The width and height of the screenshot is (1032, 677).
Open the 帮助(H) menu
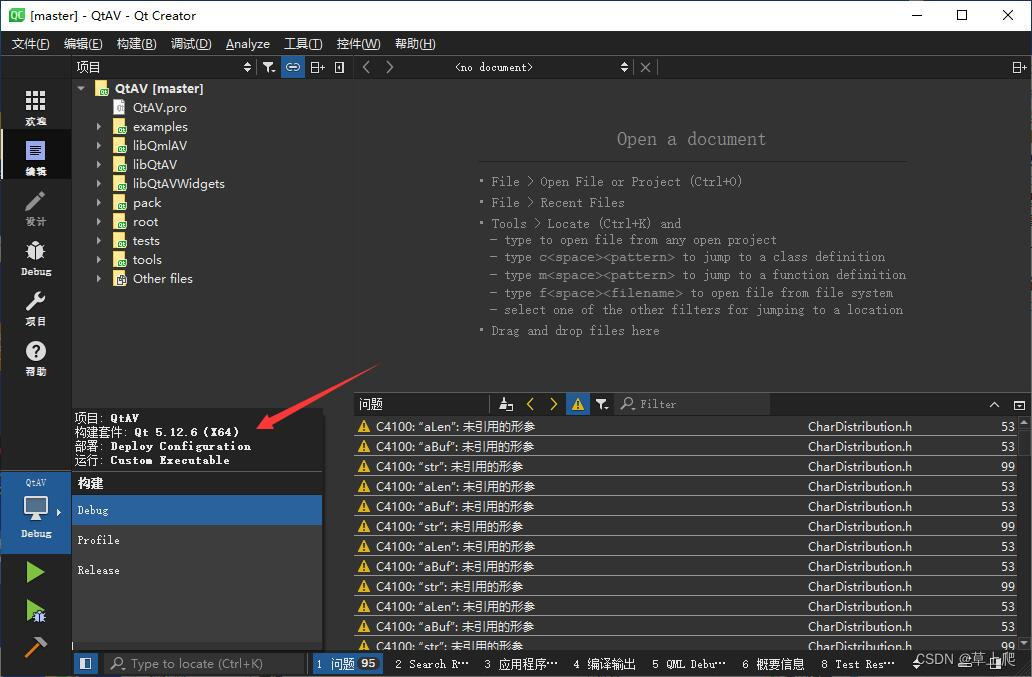click(415, 44)
